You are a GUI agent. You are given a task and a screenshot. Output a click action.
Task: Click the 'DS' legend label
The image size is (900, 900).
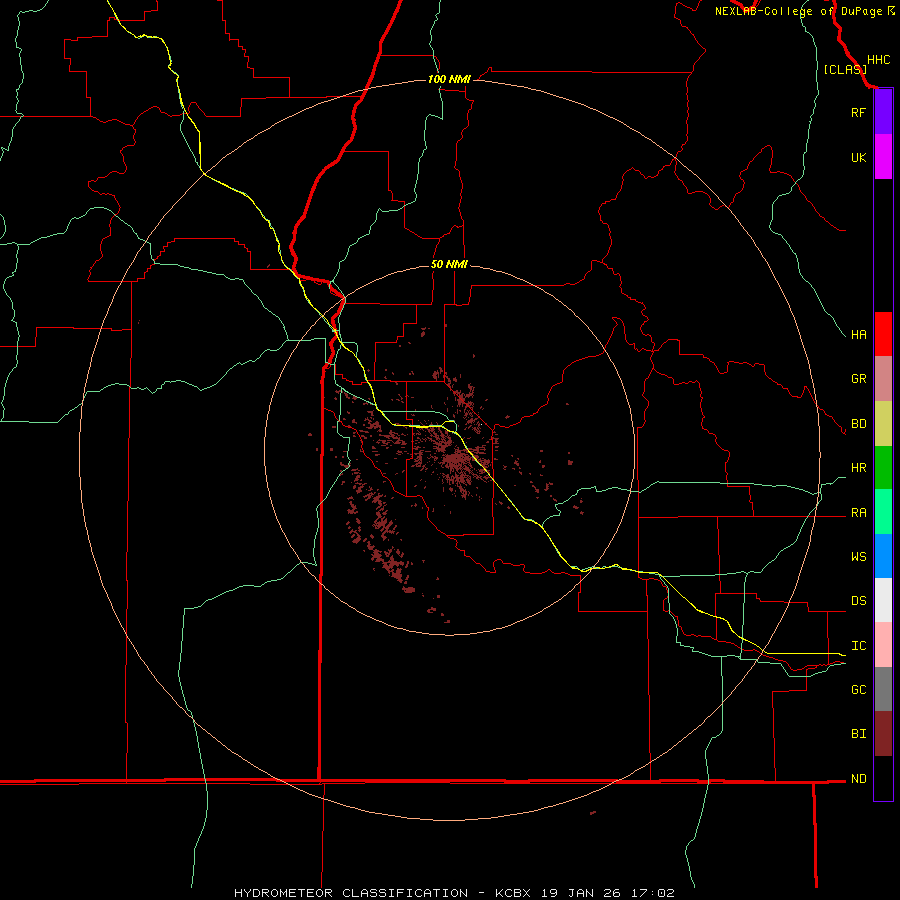coord(858,601)
